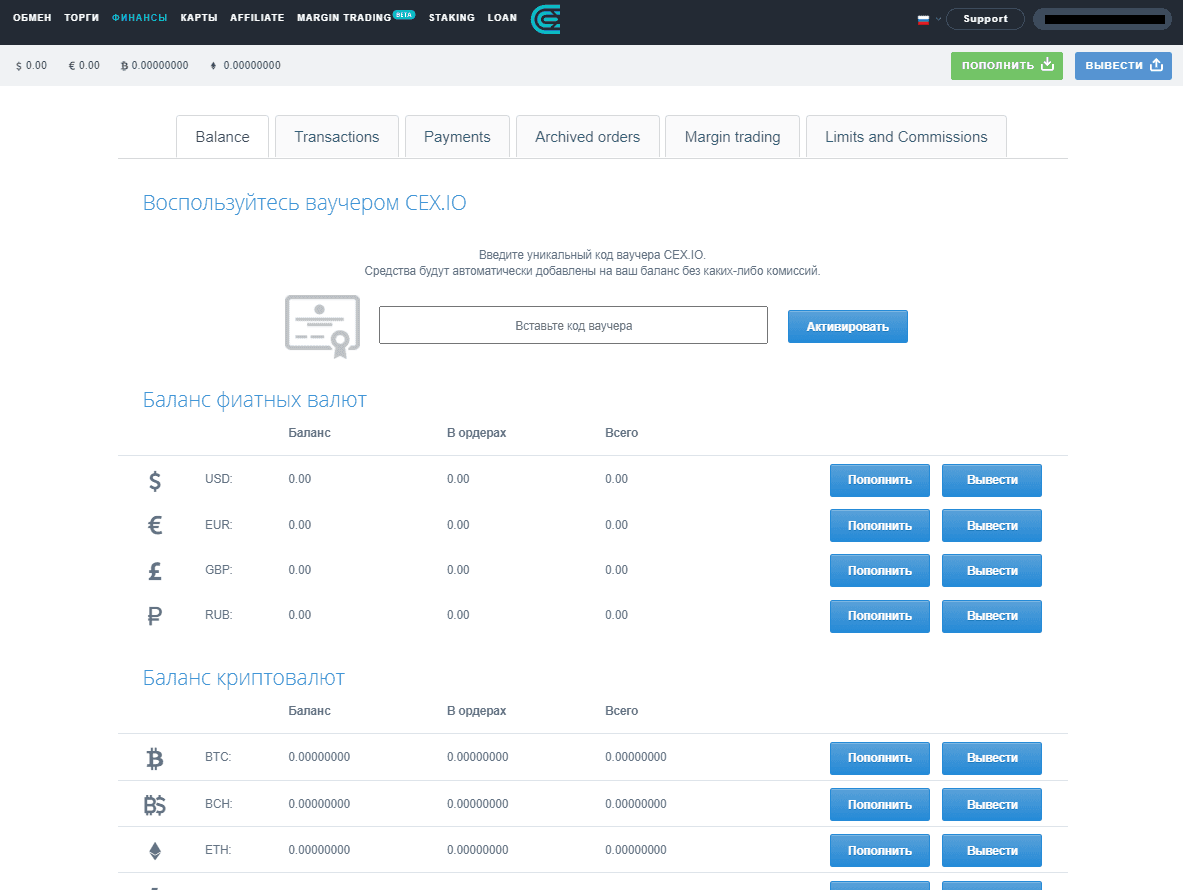Open the ТОРГИ menu item
Screen dimensions: 1183x890
[81, 17]
